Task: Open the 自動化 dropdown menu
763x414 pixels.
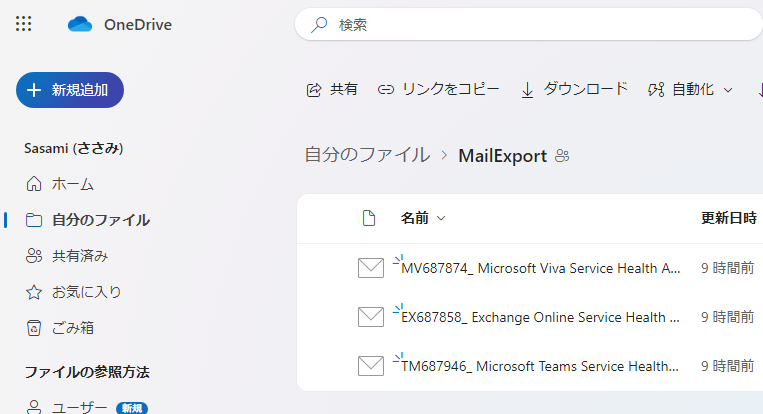Action: pos(690,90)
